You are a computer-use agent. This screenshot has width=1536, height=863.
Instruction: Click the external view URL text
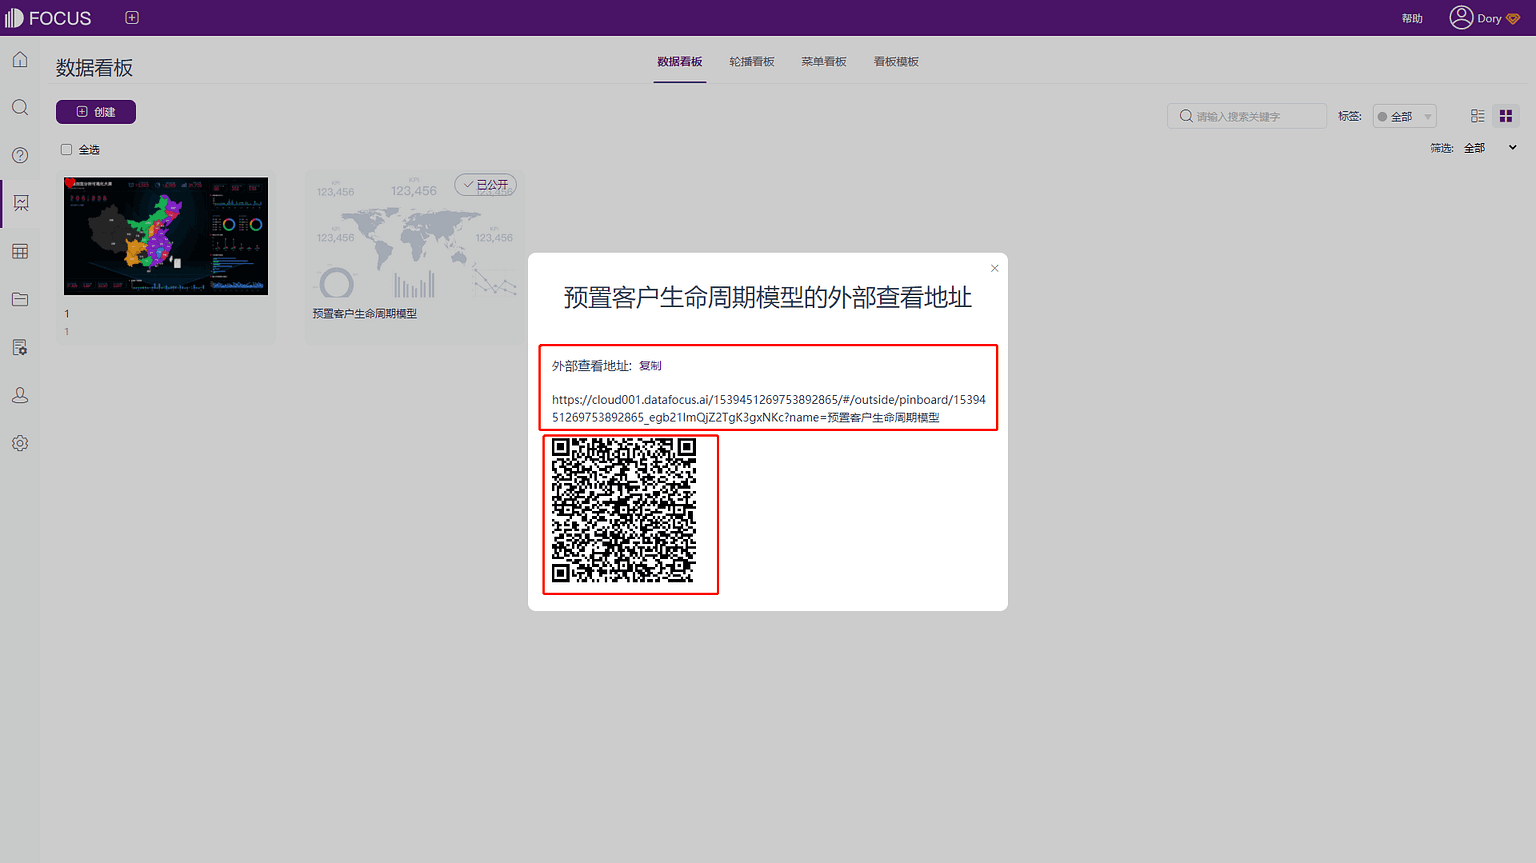coord(768,408)
